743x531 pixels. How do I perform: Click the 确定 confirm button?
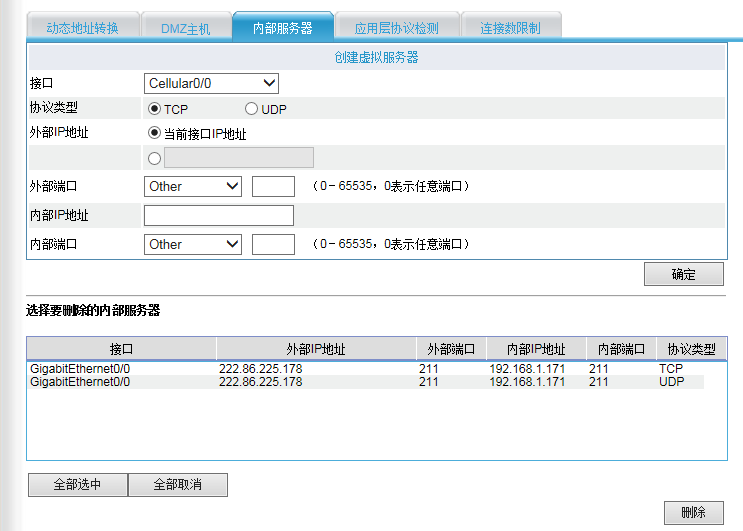click(684, 274)
